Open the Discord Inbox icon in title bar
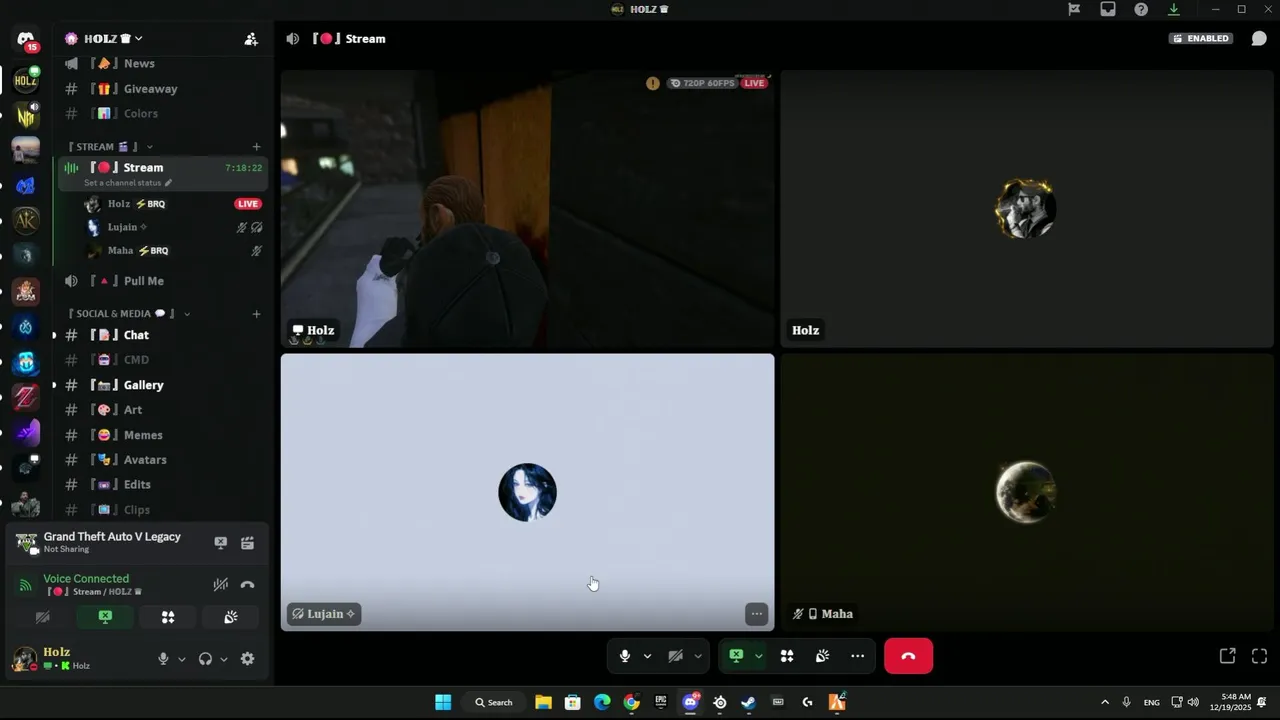1280x720 pixels. pyautogui.click(x=1108, y=9)
